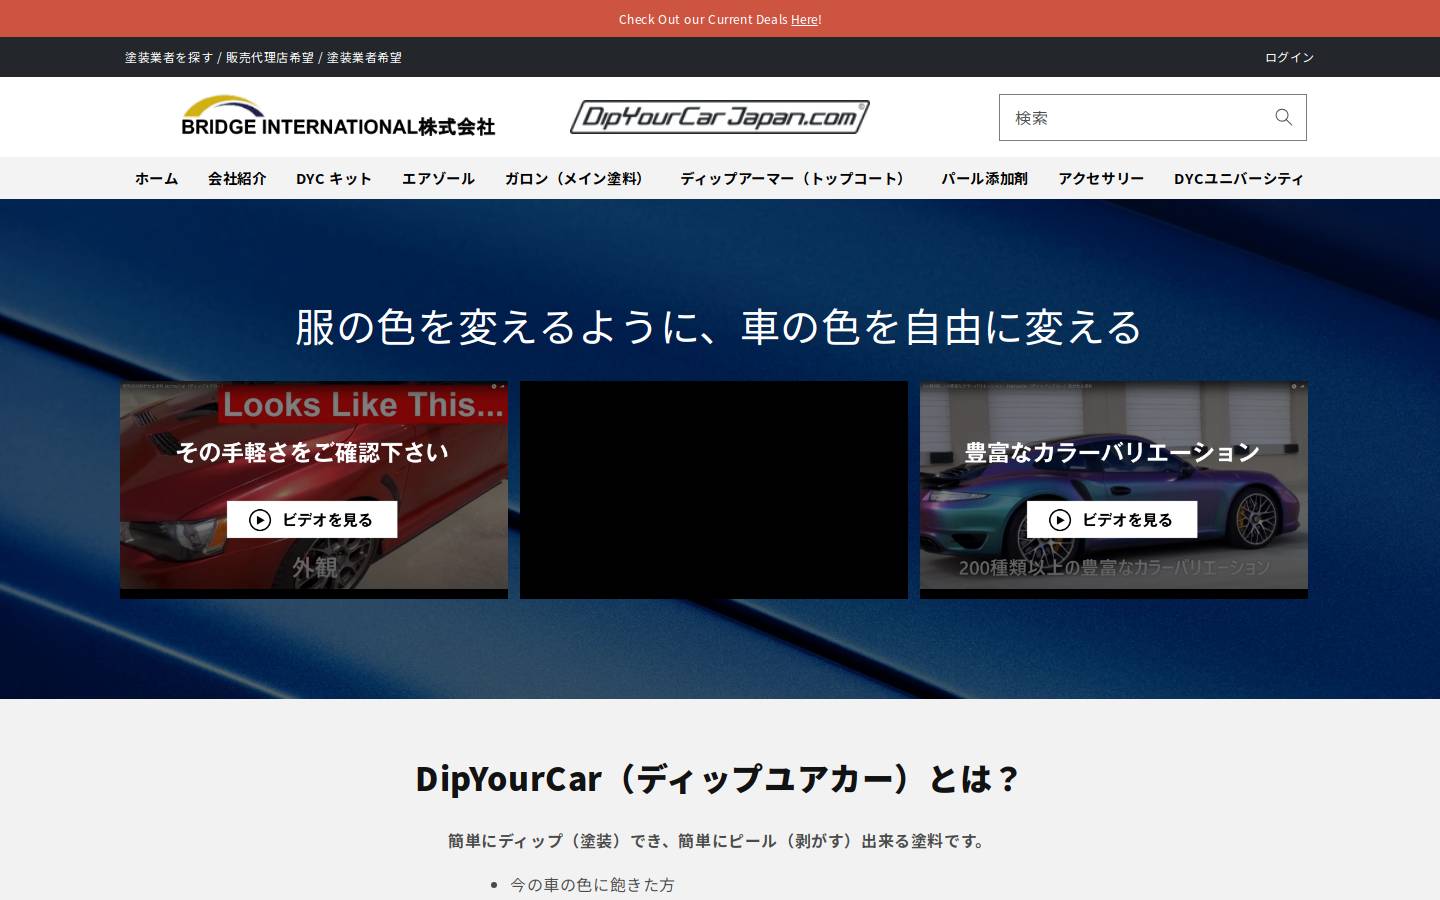Viewport: 1440px width, 900px height.
Task: Open パール添加剤 menu item
Action: coord(984,178)
